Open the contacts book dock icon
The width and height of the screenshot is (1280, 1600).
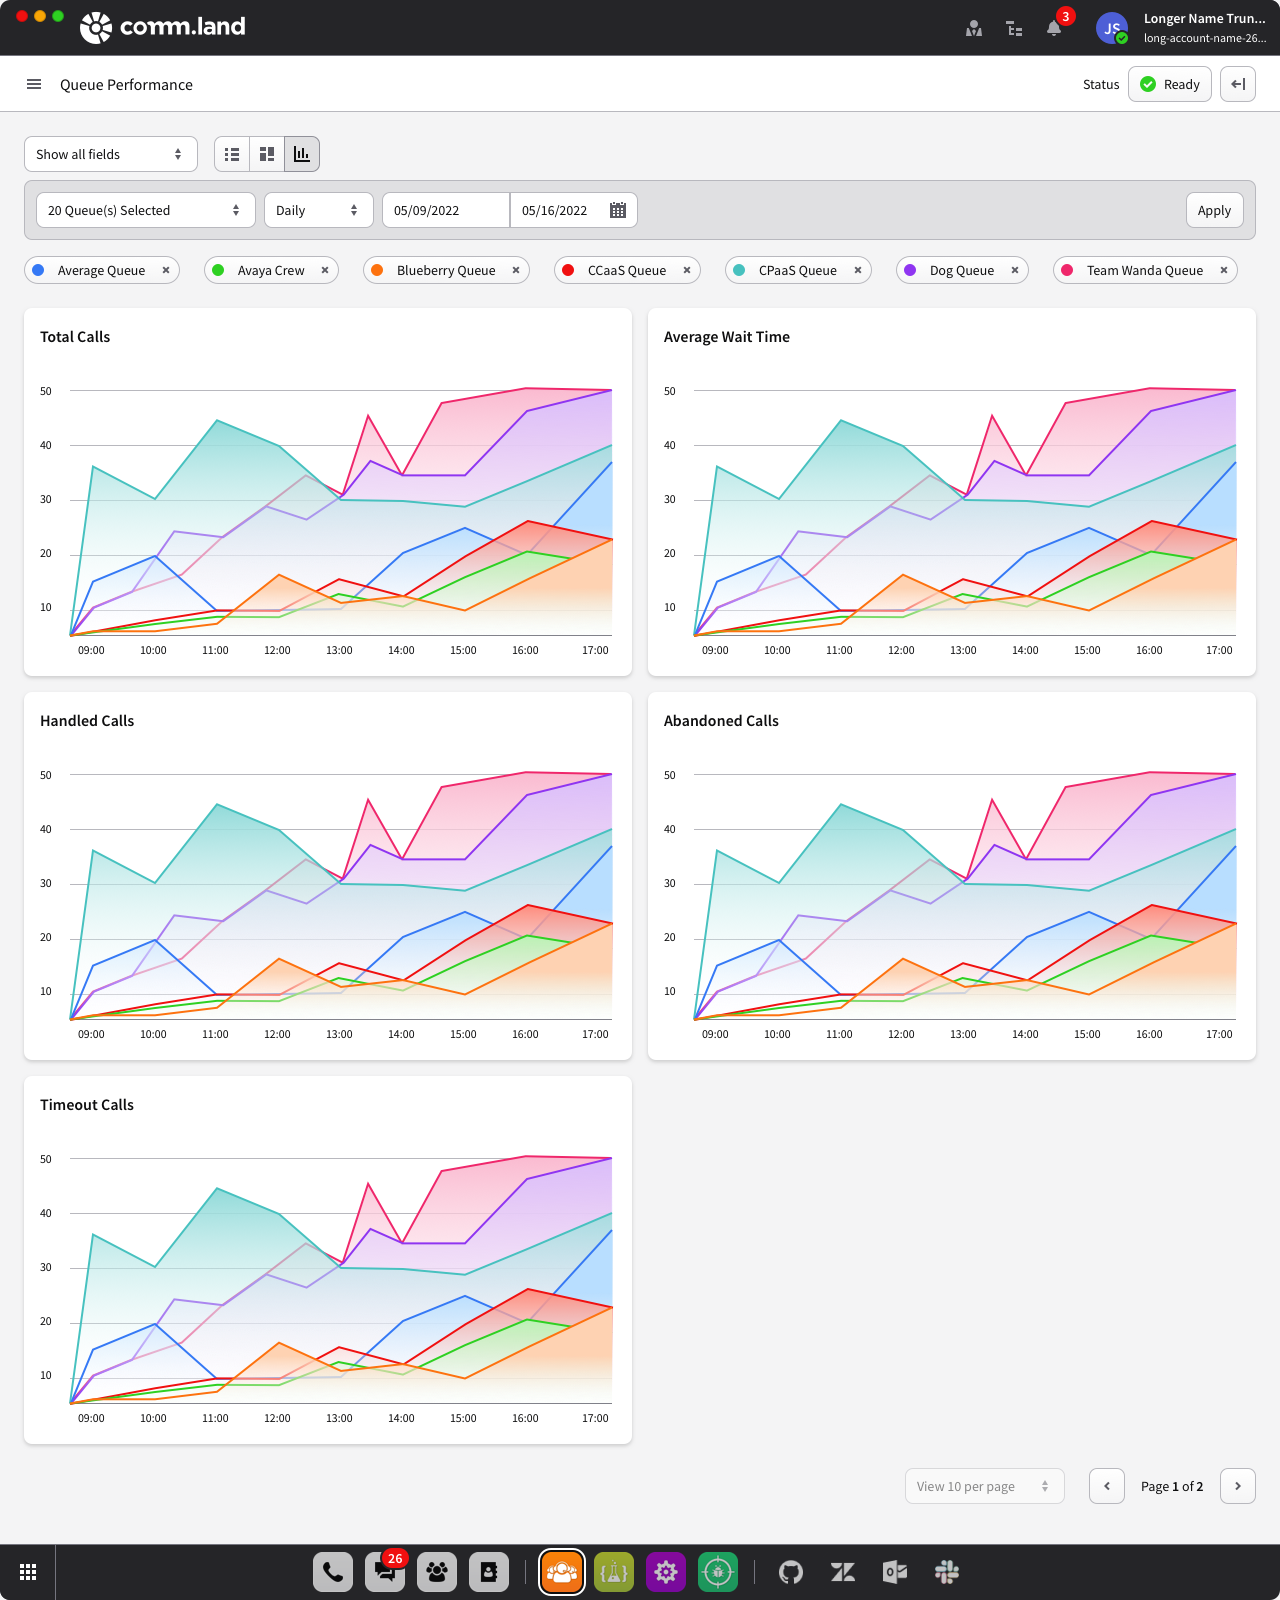(x=489, y=1572)
